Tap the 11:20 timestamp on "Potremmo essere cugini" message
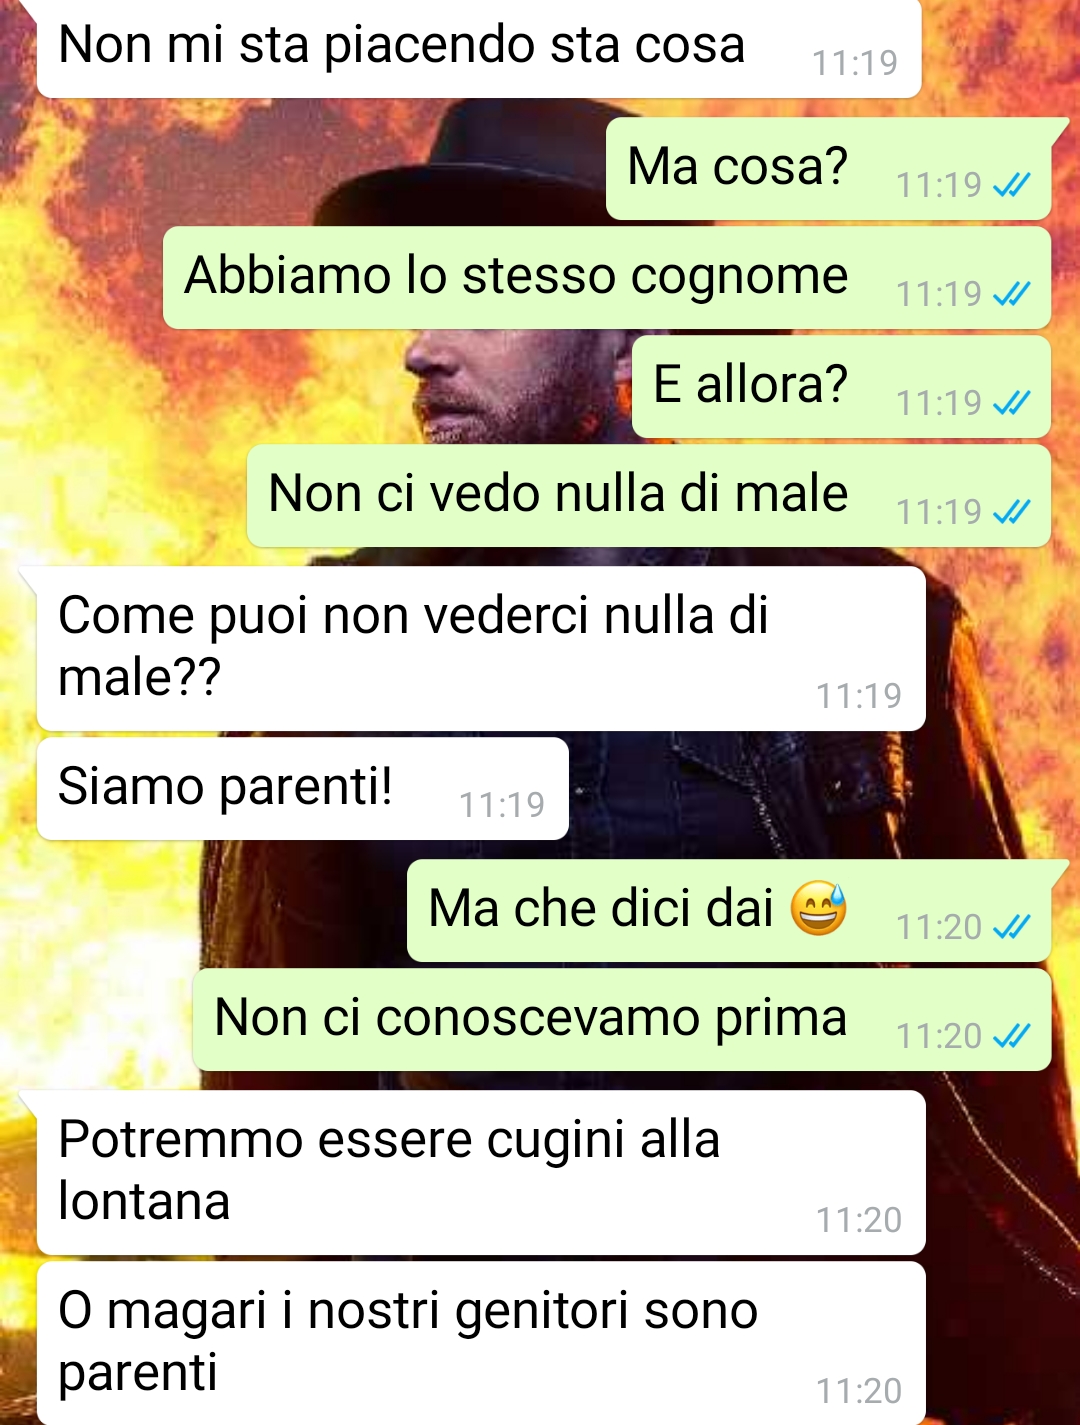 [x=859, y=1220]
